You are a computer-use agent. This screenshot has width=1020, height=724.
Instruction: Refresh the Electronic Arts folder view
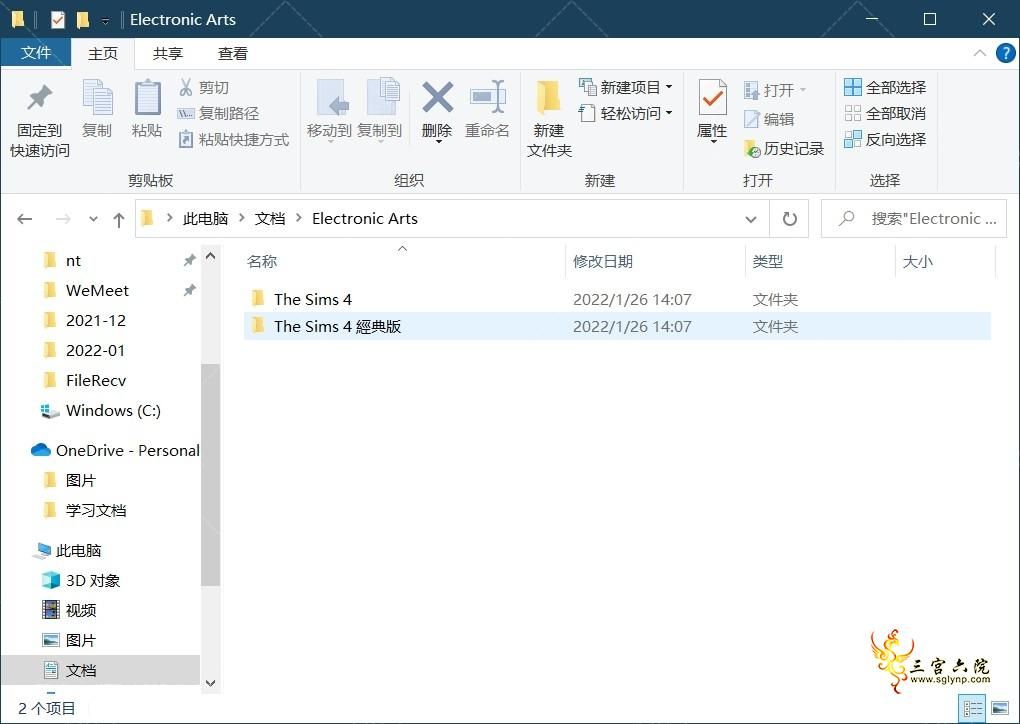coord(790,219)
